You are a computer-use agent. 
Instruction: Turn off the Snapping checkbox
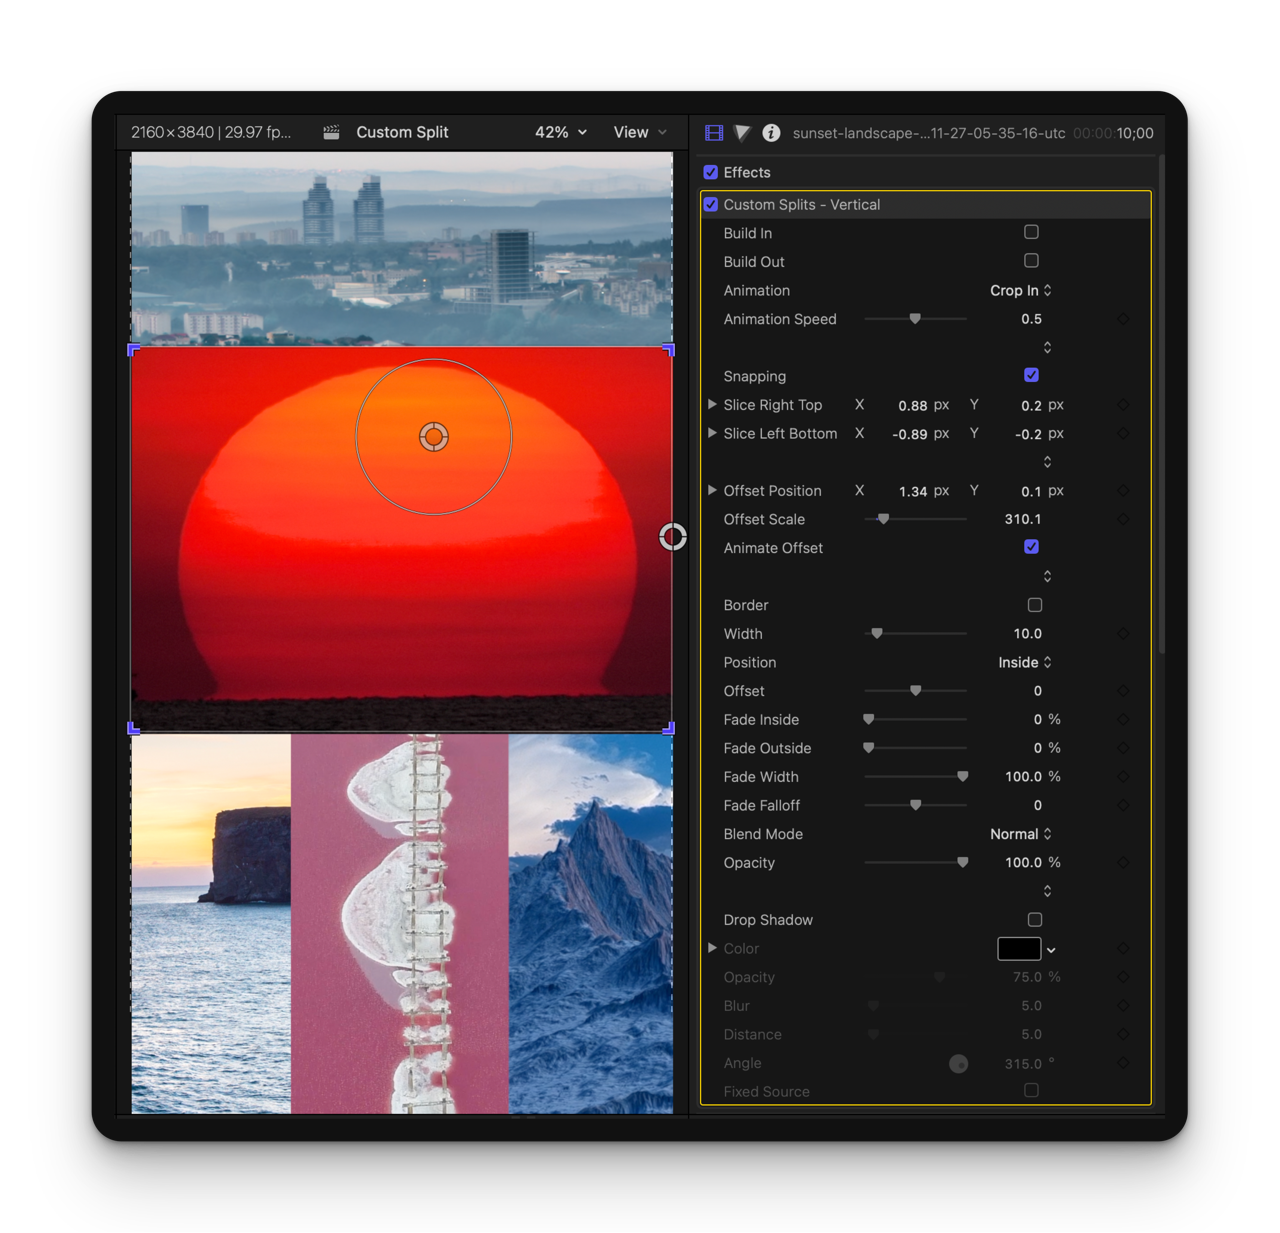1031,375
